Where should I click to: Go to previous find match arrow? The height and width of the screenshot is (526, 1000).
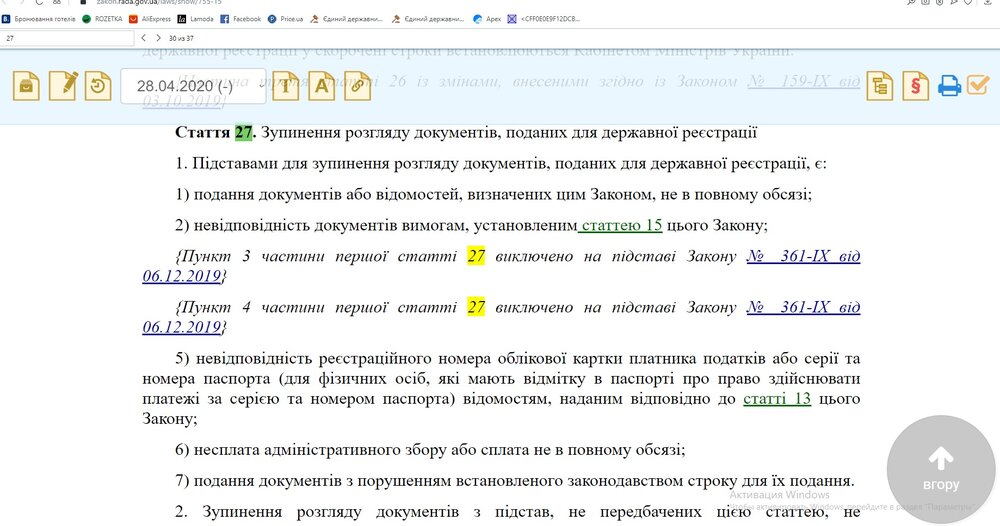pos(143,38)
